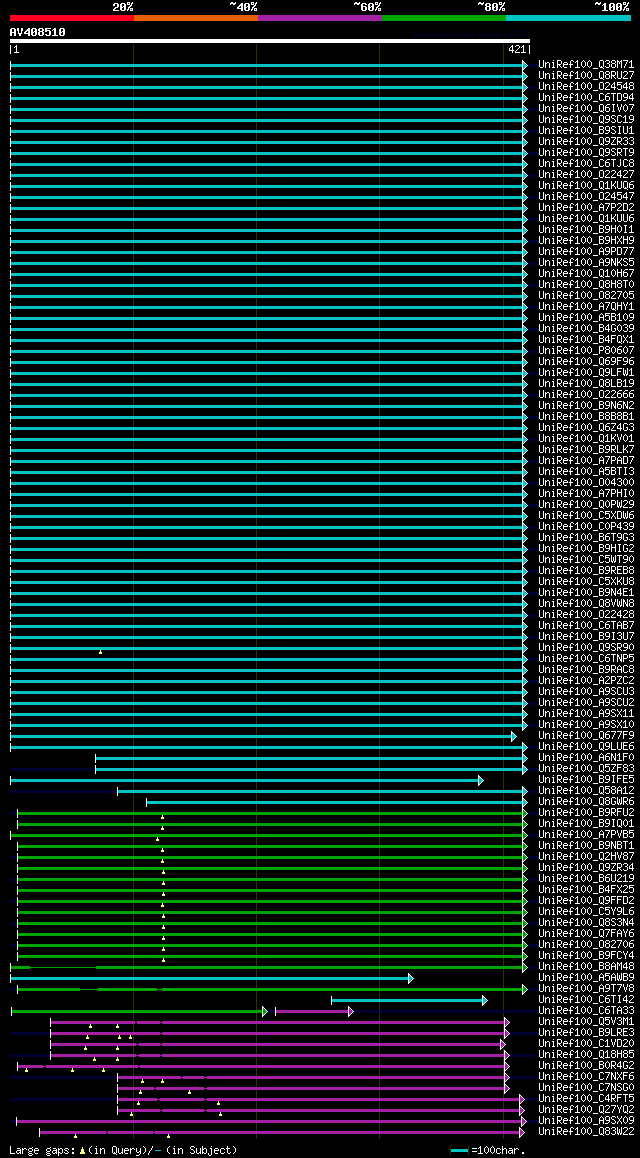Click the yellow gap marker on the Q9SR90 row

tap(100, 652)
